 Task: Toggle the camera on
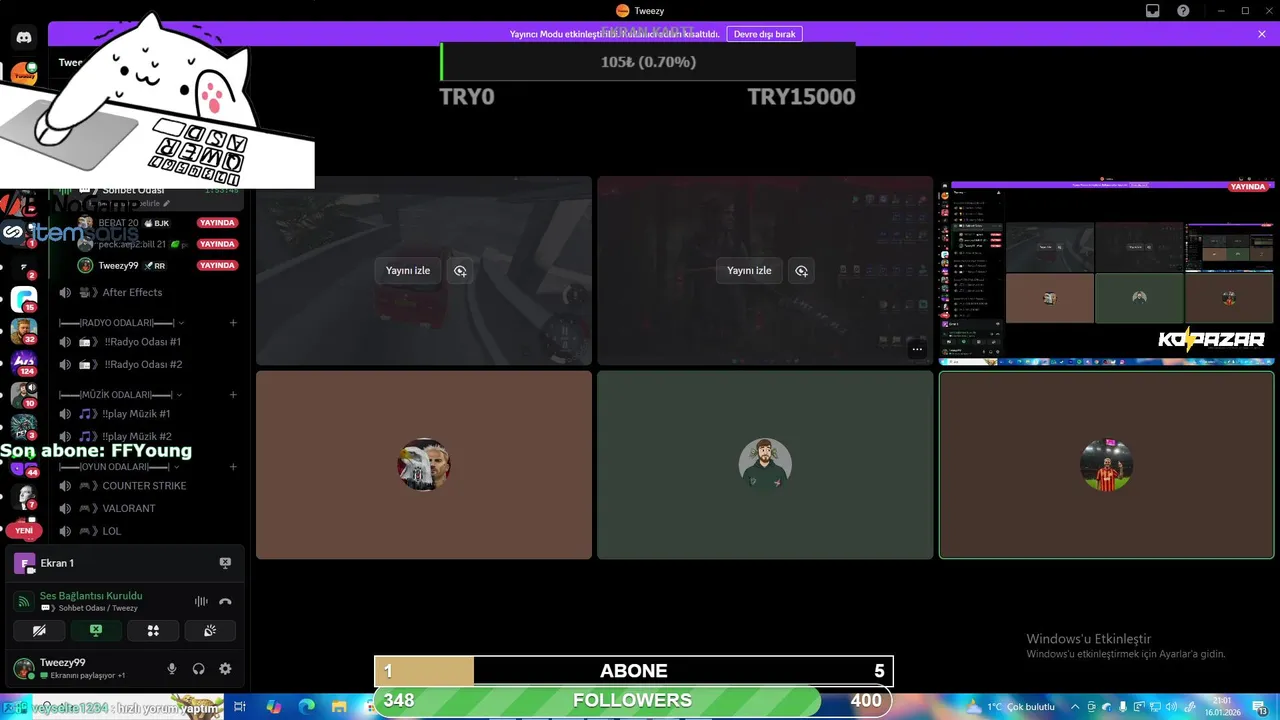pyautogui.click(x=39, y=630)
